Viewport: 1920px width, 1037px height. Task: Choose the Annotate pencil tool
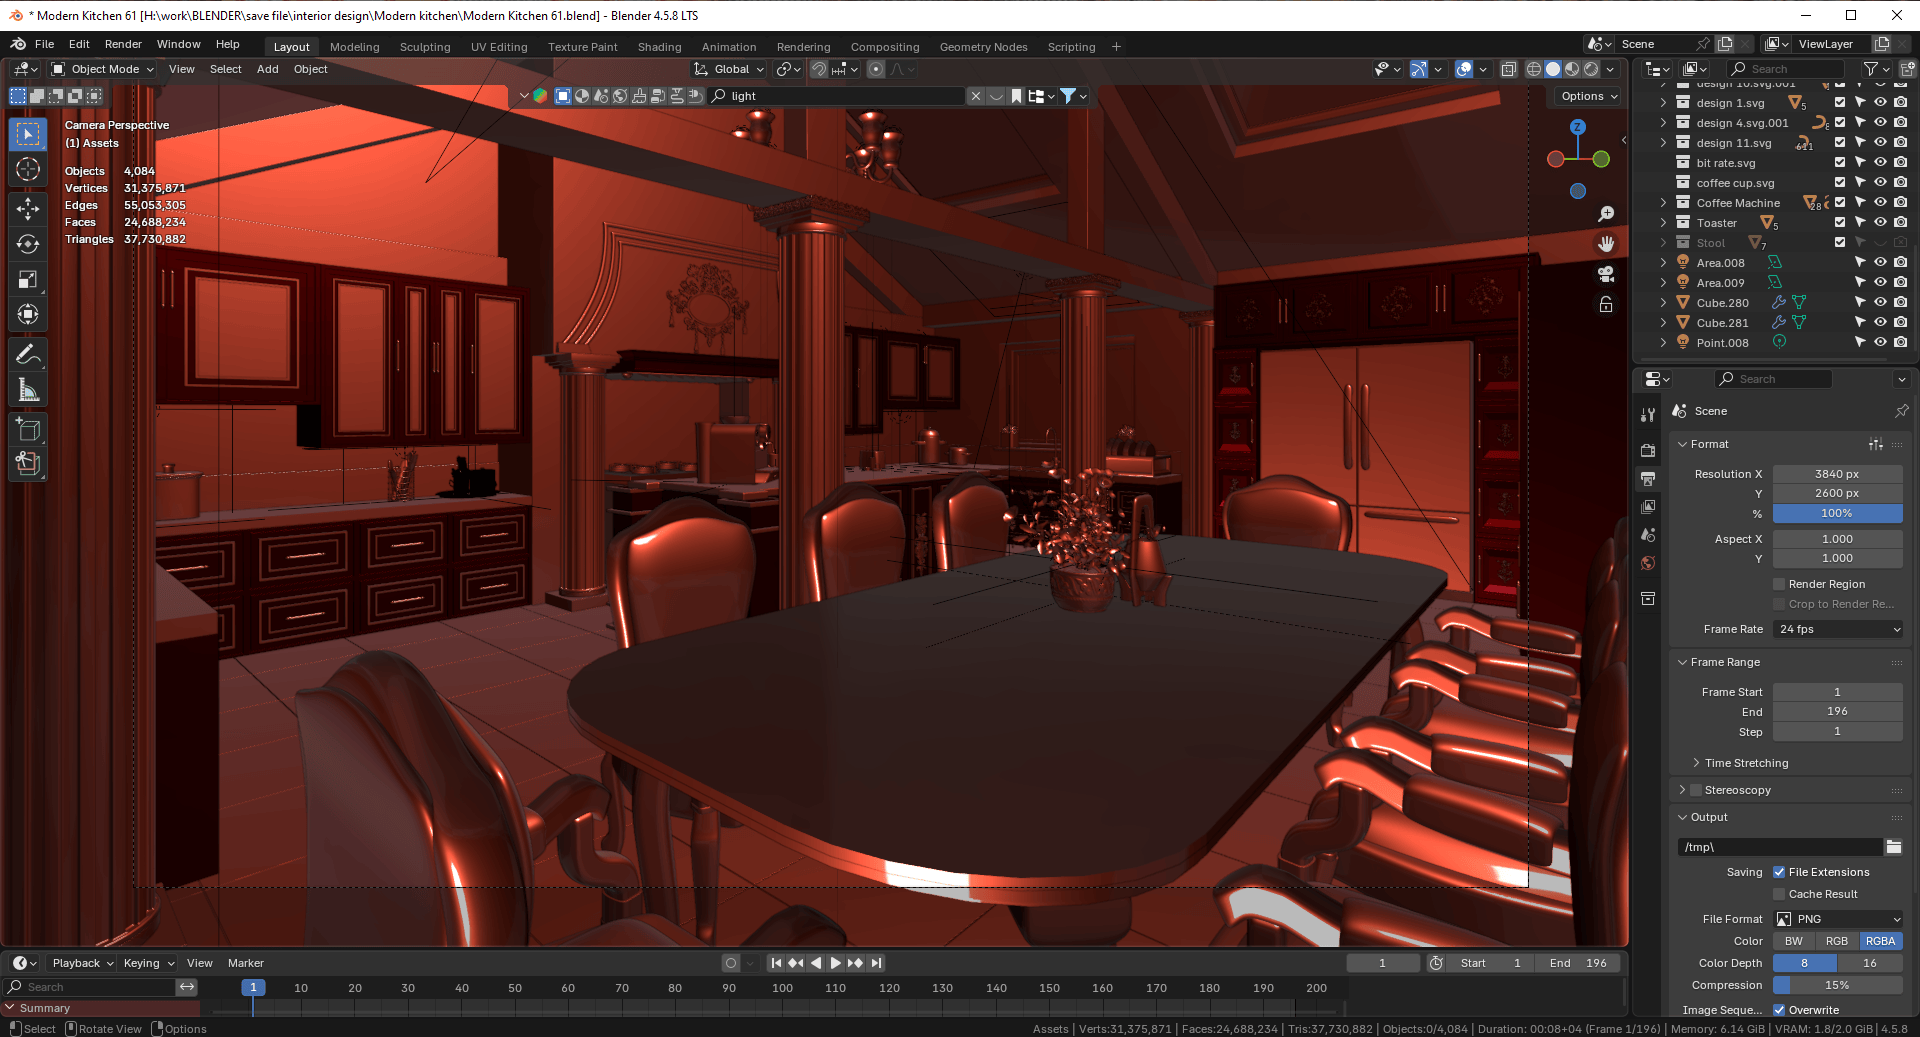(x=28, y=355)
